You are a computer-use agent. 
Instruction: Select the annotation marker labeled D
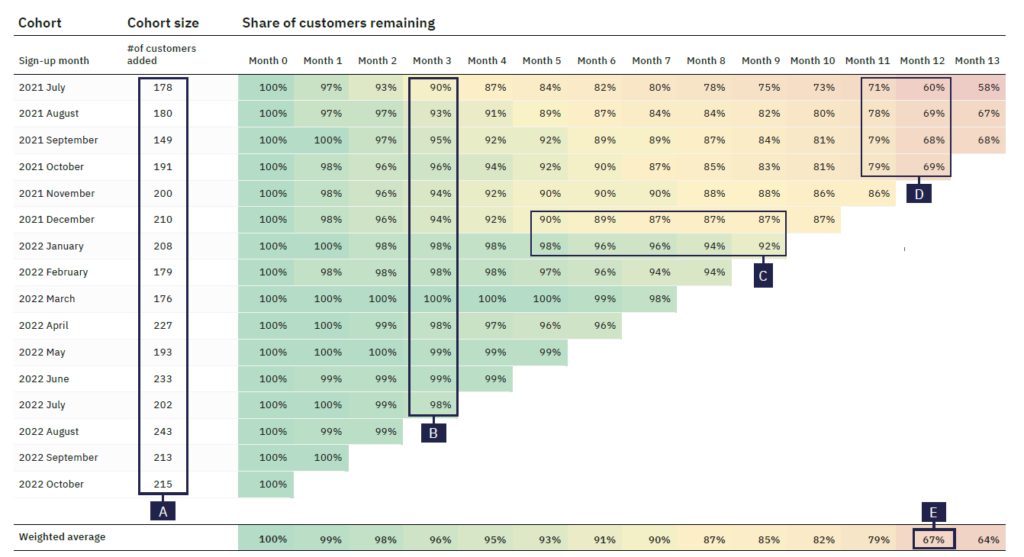point(919,193)
